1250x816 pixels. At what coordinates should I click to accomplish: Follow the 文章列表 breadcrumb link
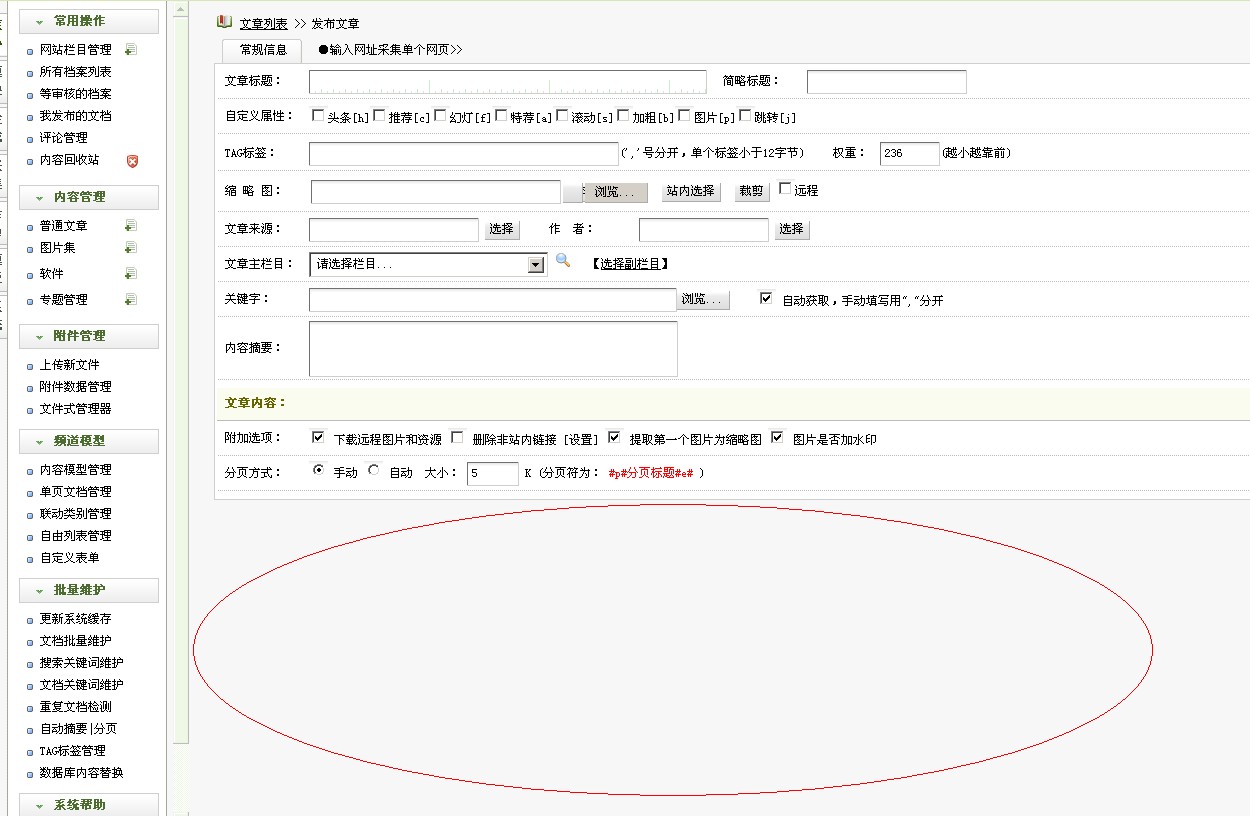[x=264, y=23]
